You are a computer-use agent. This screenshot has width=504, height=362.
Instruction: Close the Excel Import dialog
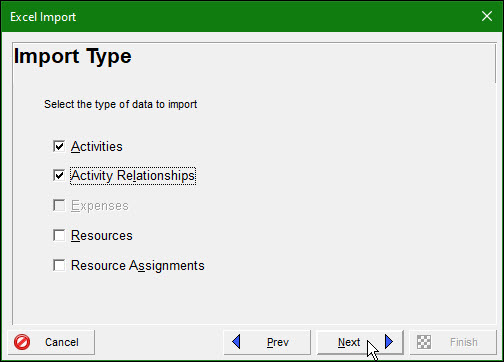(x=487, y=16)
